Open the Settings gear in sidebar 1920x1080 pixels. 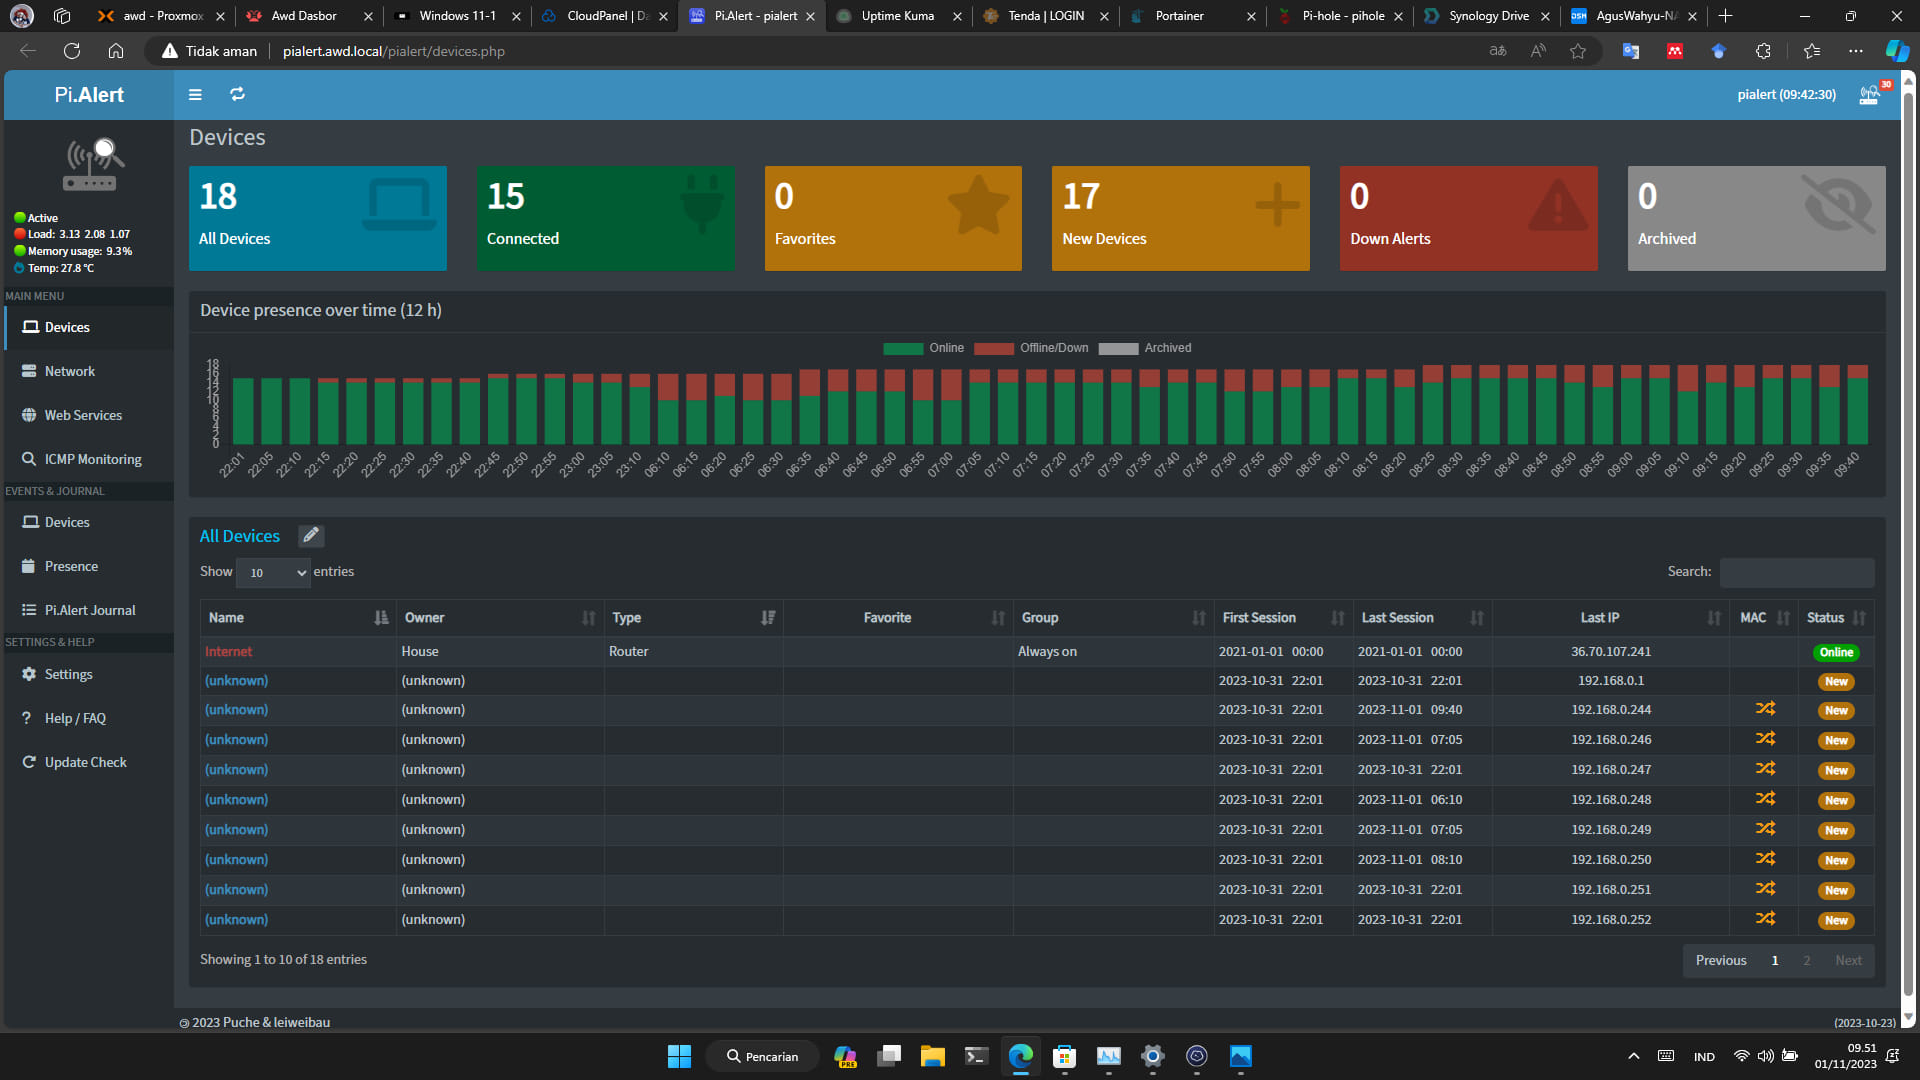29,674
